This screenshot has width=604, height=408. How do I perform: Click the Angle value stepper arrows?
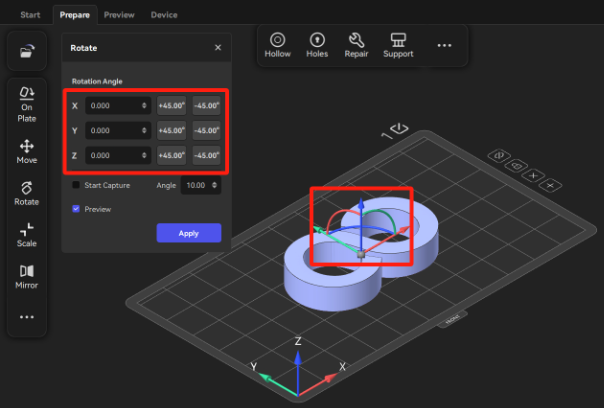point(216,185)
